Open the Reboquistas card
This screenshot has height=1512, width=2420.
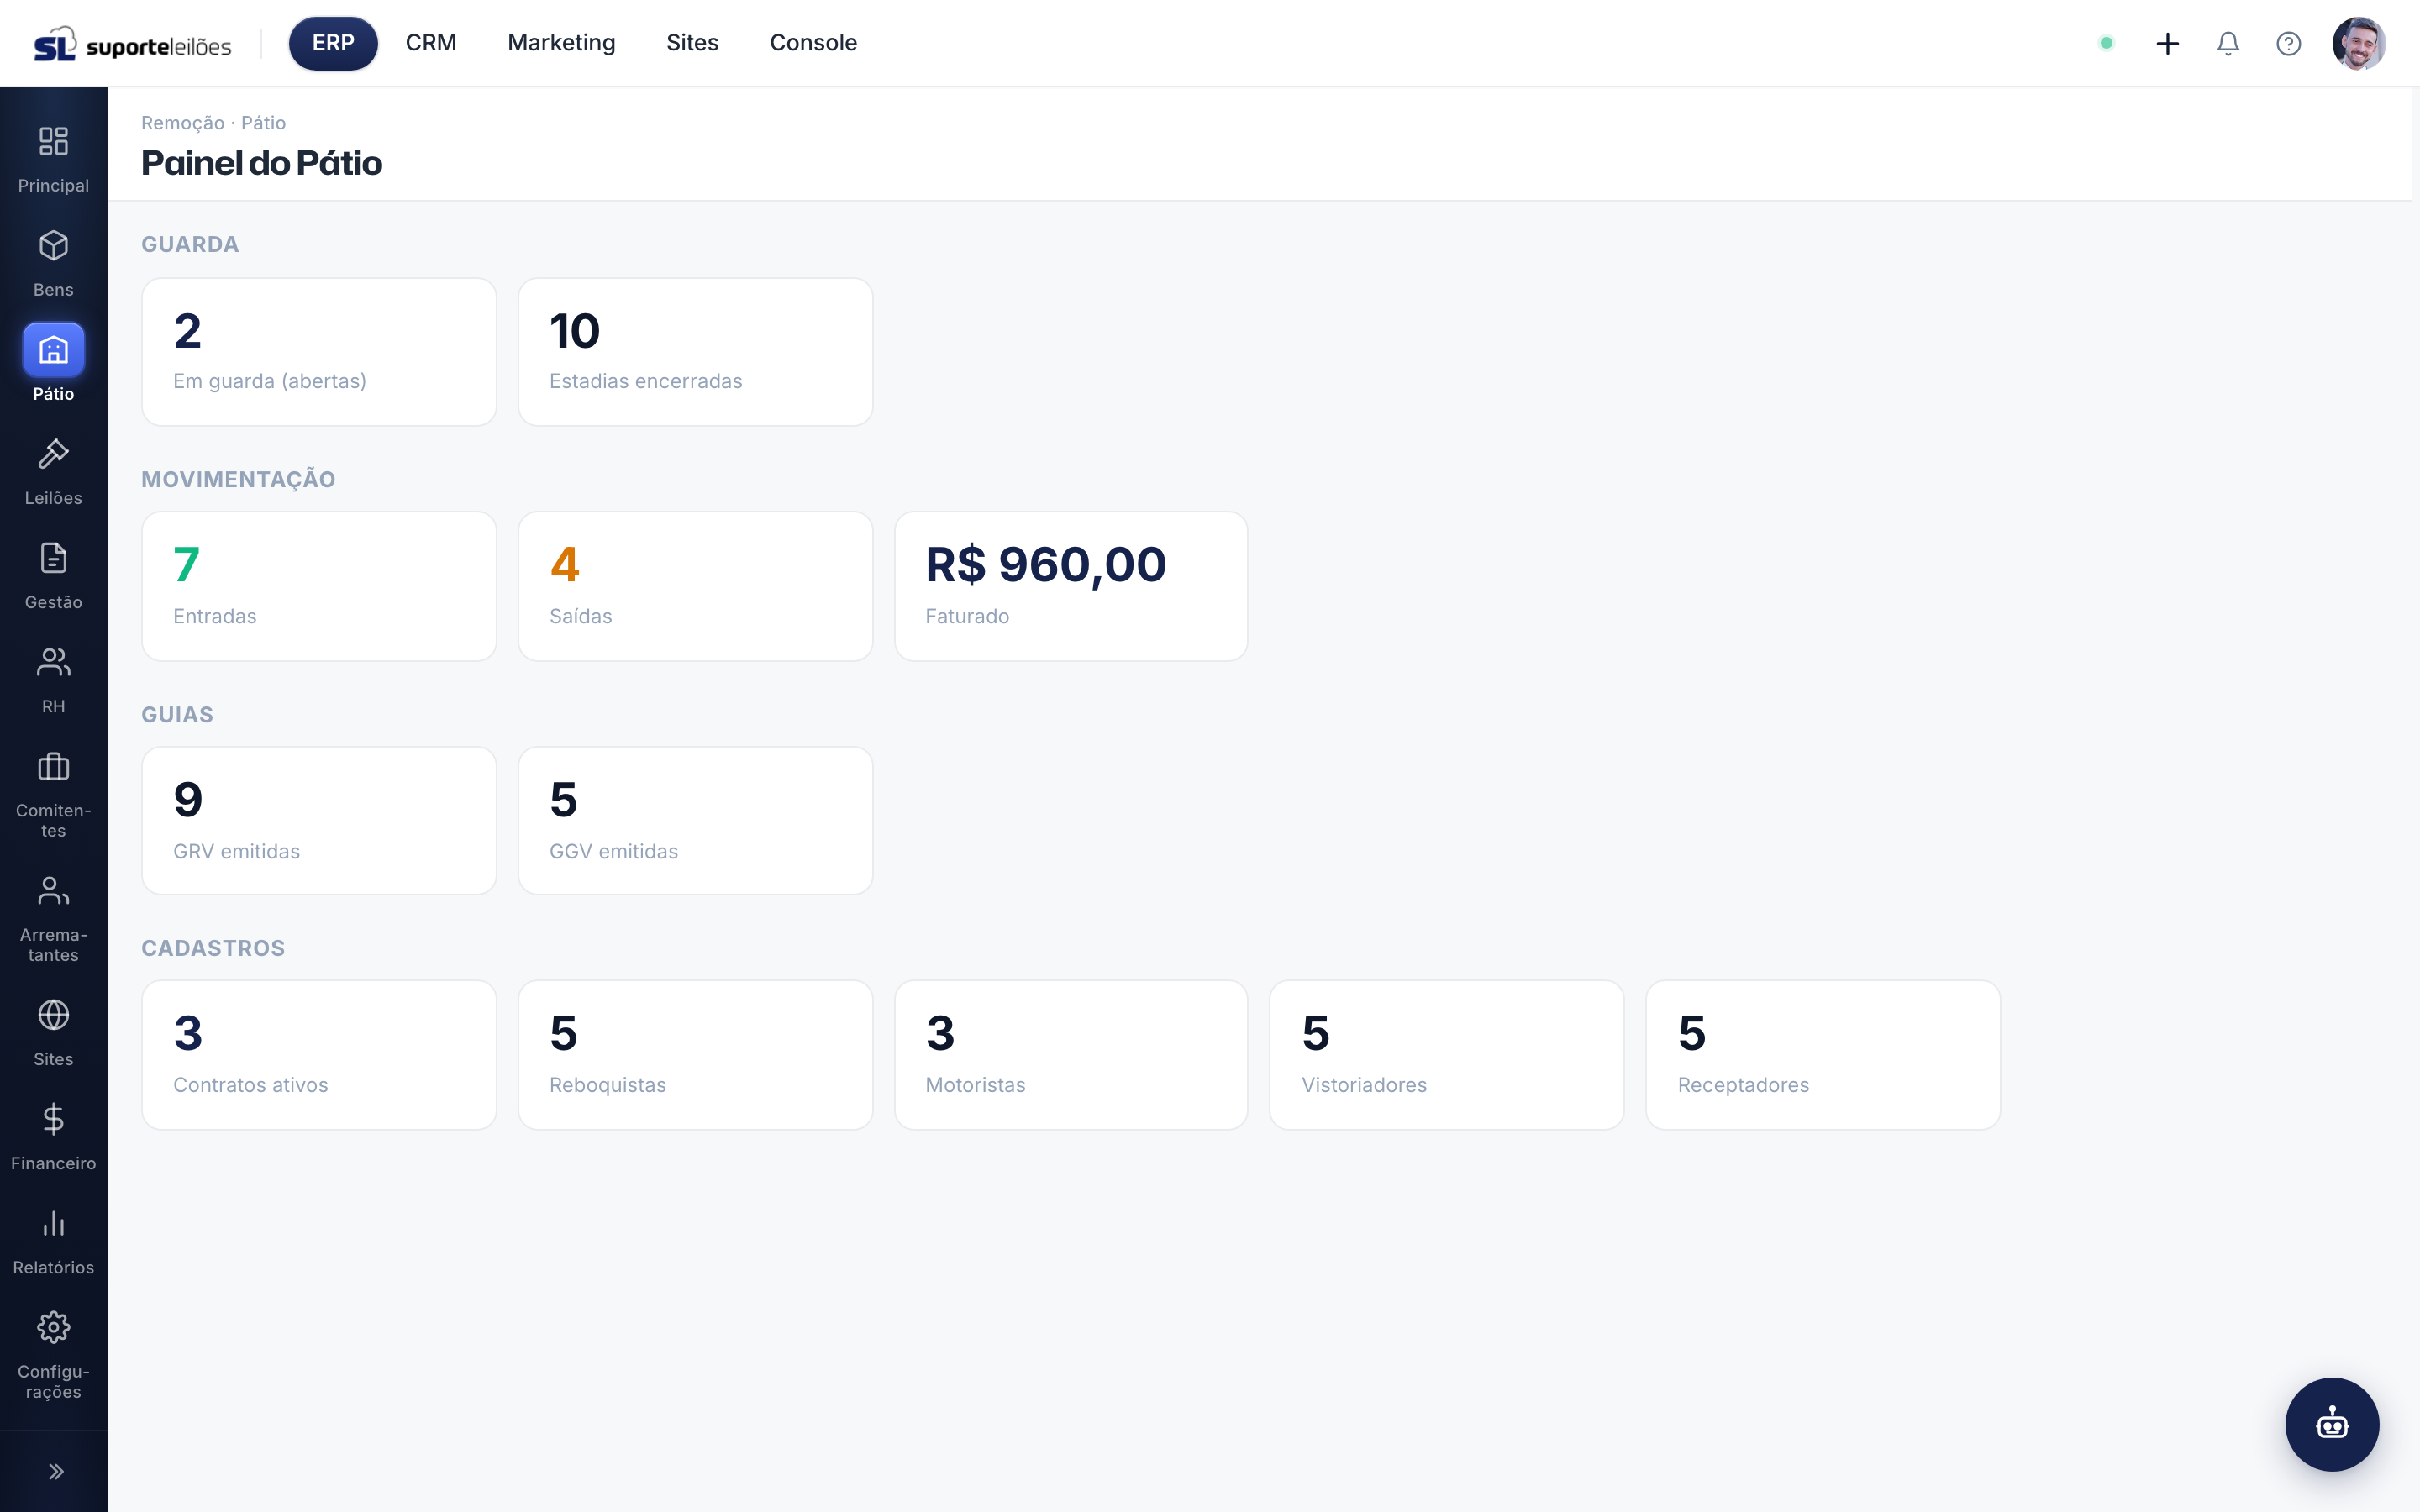(695, 1055)
